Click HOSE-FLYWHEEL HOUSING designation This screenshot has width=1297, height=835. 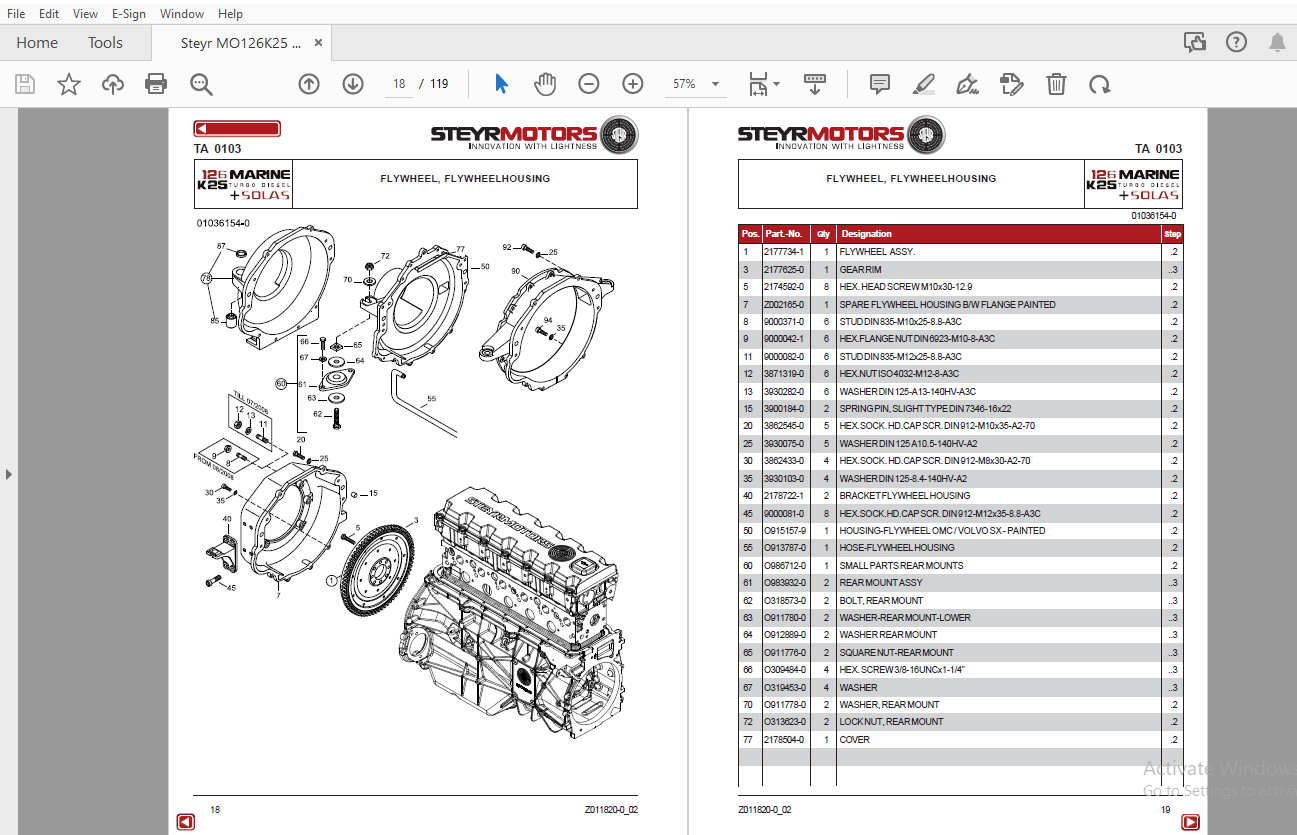click(897, 548)
